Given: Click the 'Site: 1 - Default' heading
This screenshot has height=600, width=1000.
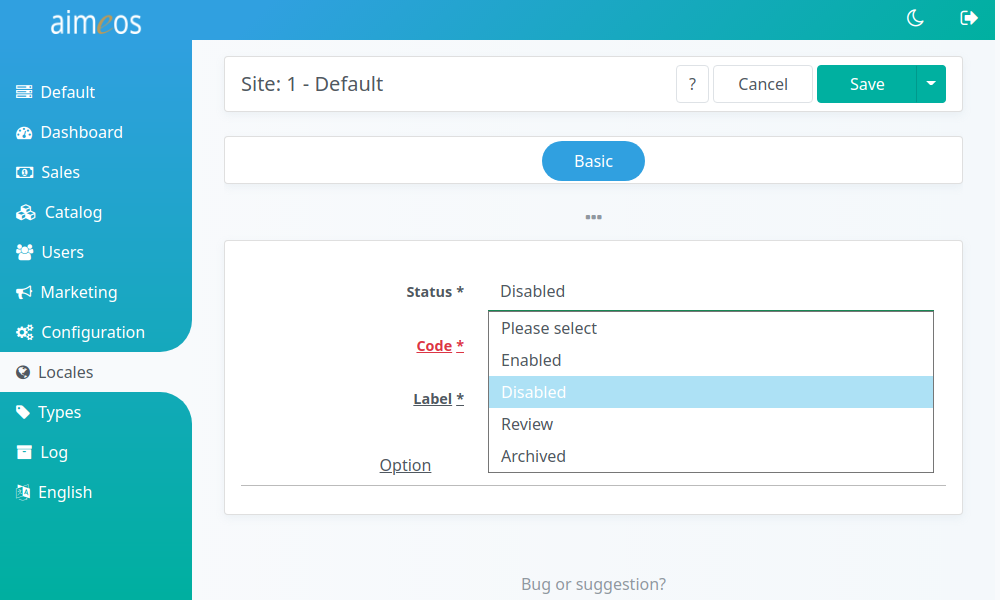Looking at the screenshot, I should [312, 84].
